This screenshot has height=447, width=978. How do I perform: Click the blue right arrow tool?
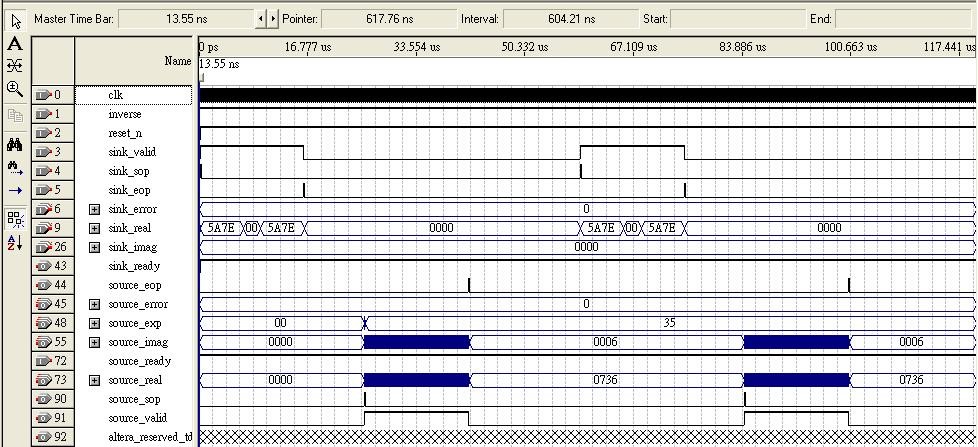click(15, 190)
